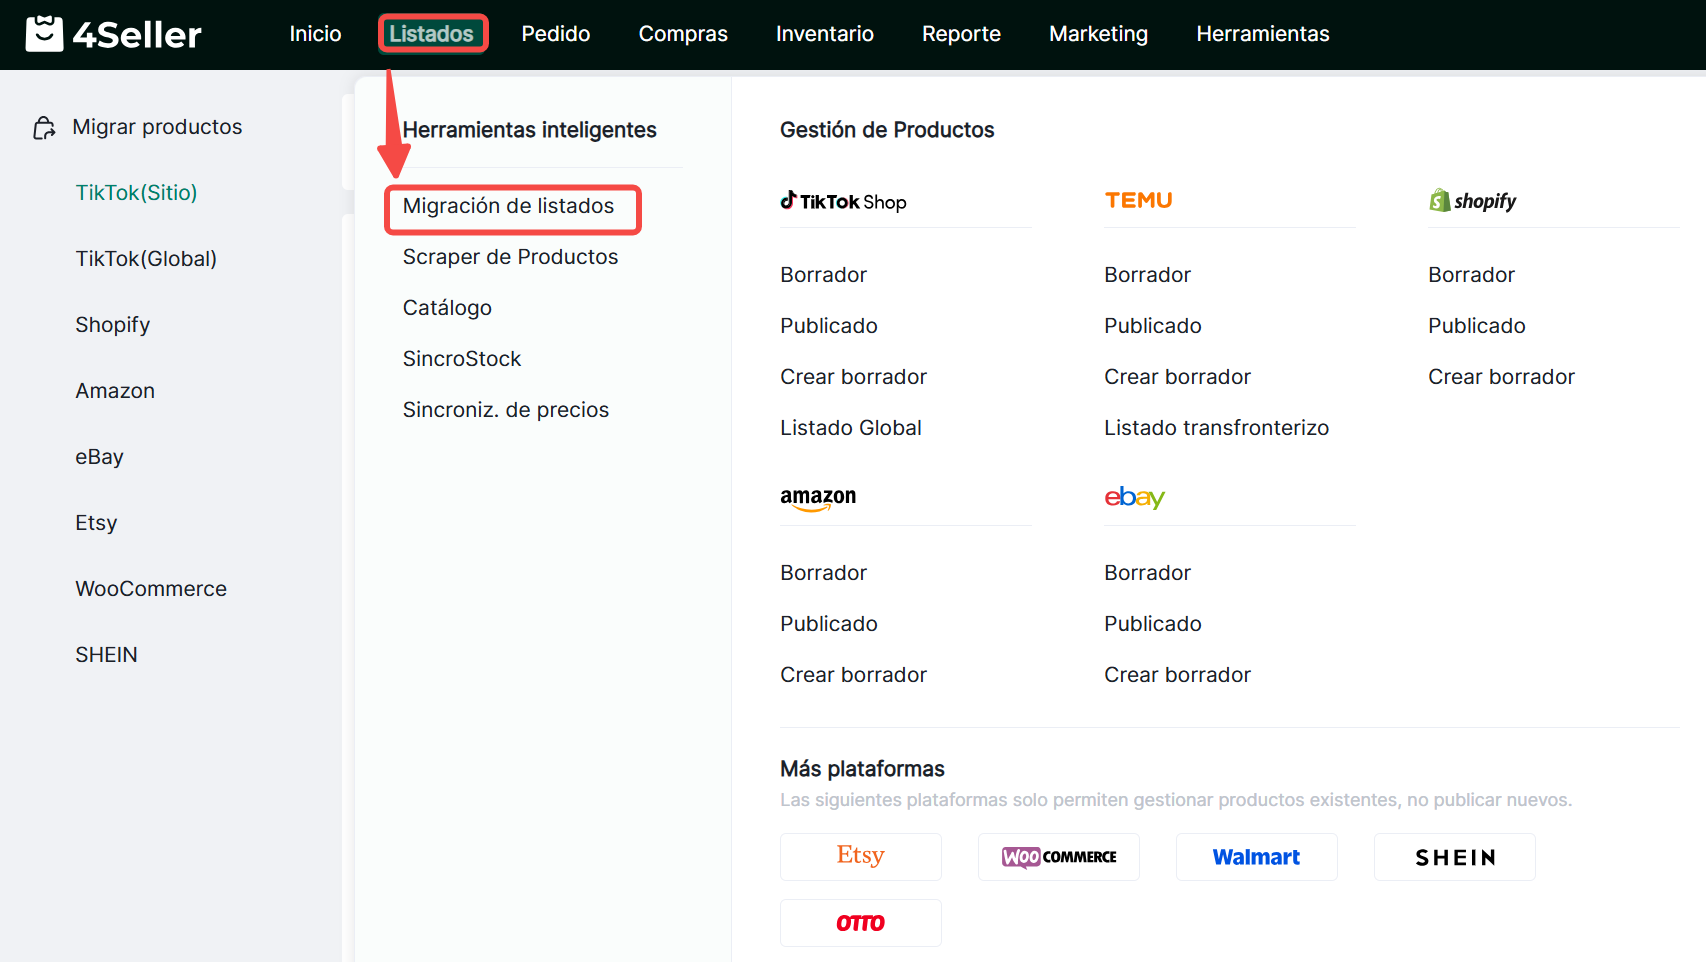1706x962 pixels.
Task: Open the Listados menu in top navigation
Action: point(432,34)
